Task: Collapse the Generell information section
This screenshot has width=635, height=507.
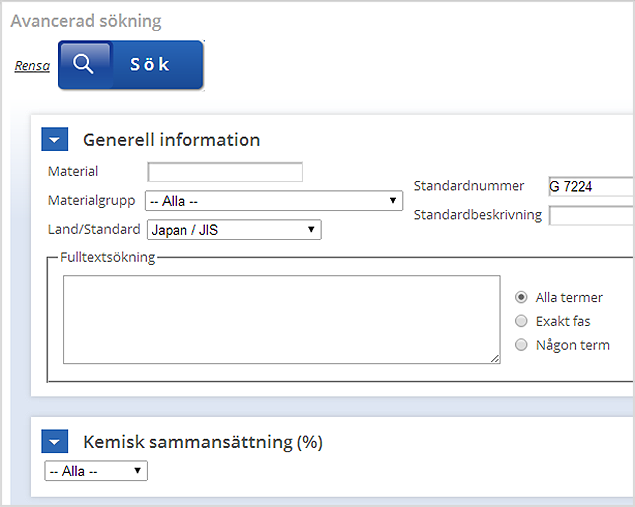Action: coord(55,139)
